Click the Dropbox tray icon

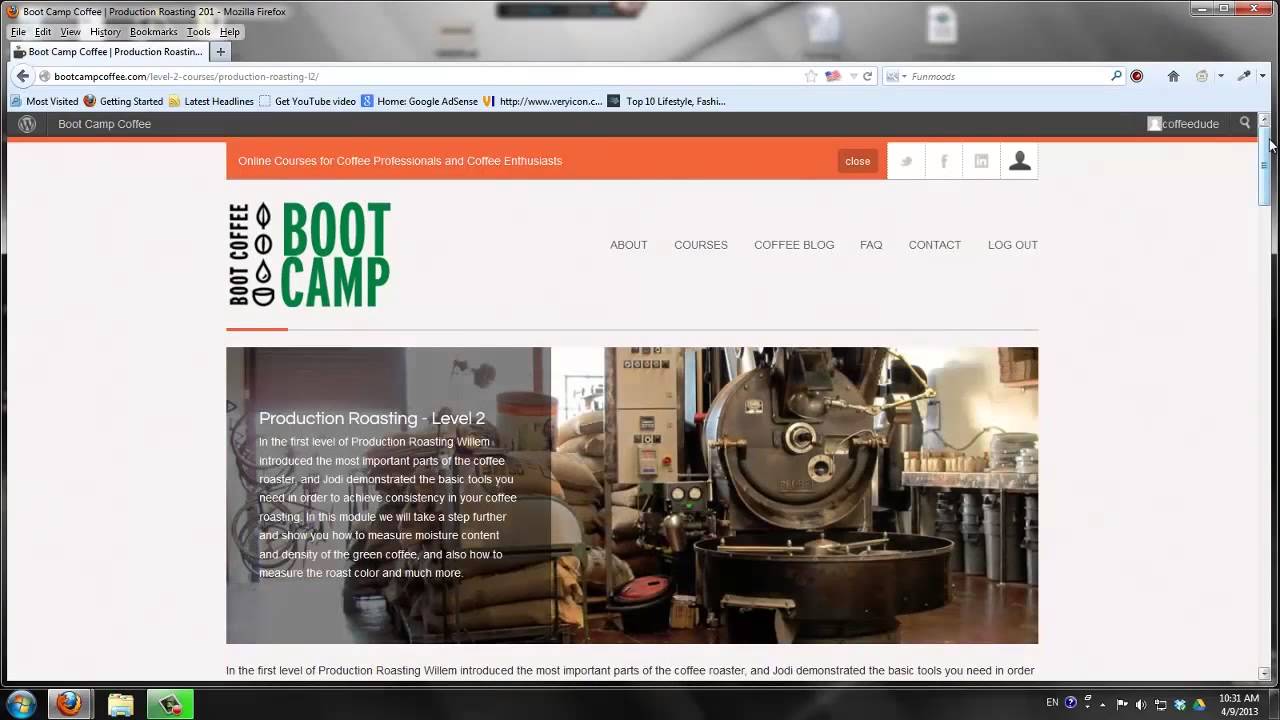click(1180, 704)
